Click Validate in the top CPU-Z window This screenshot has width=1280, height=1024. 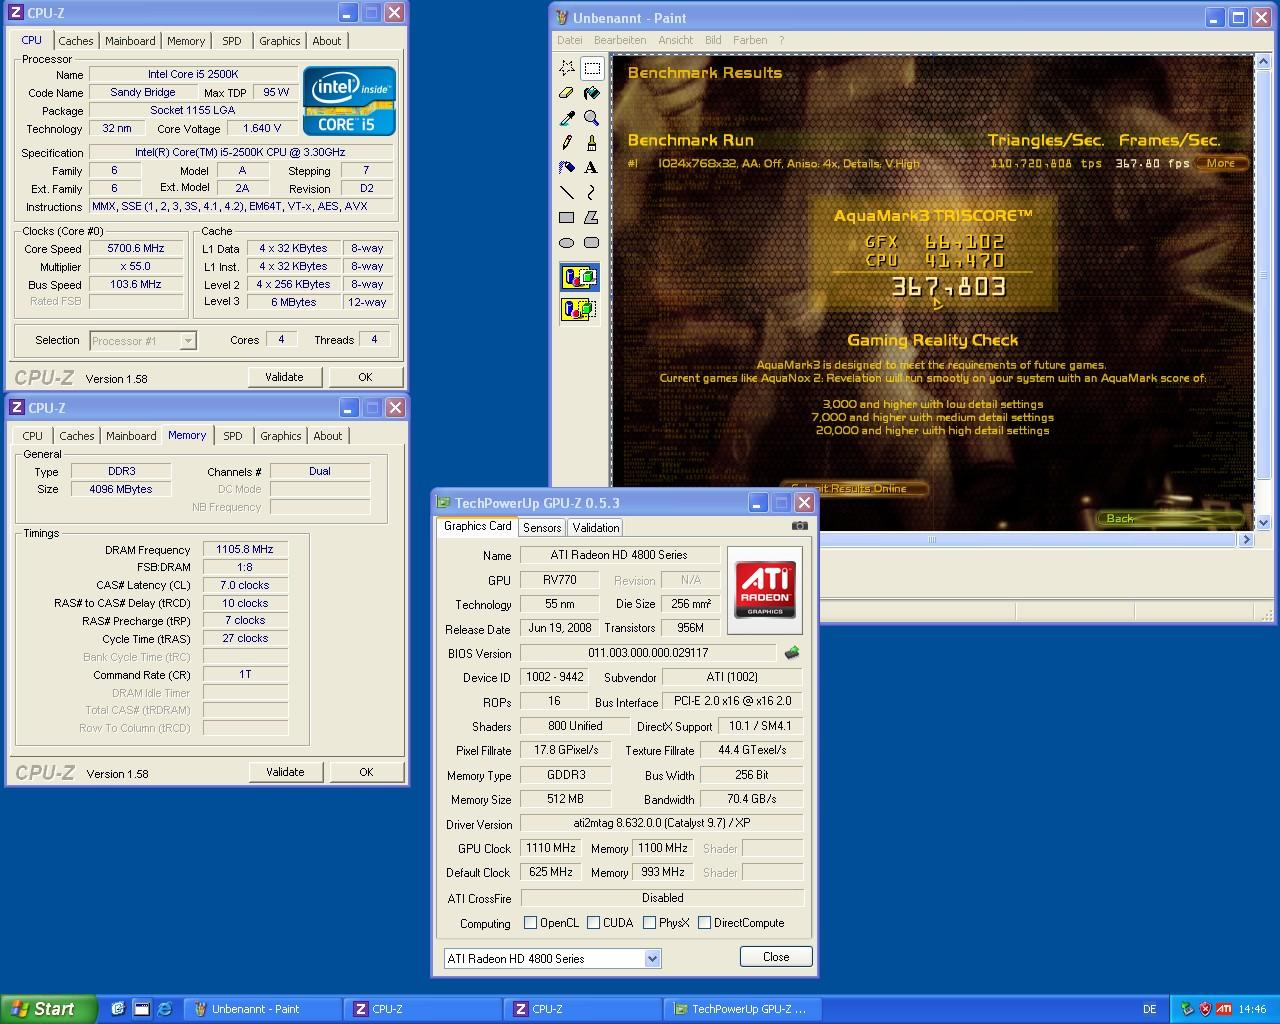tap(284, 377)
